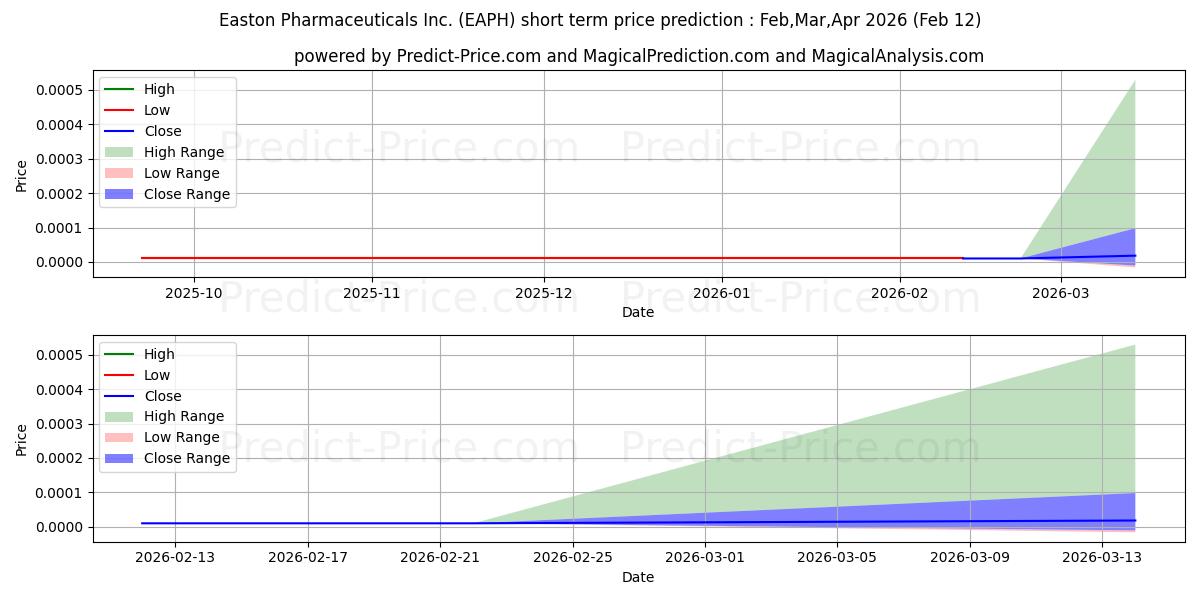The height and width of the screenshot is (600, 1200).
Task: Click the 0.0005 price tick on top chart
Action: [x=60, y=90]
